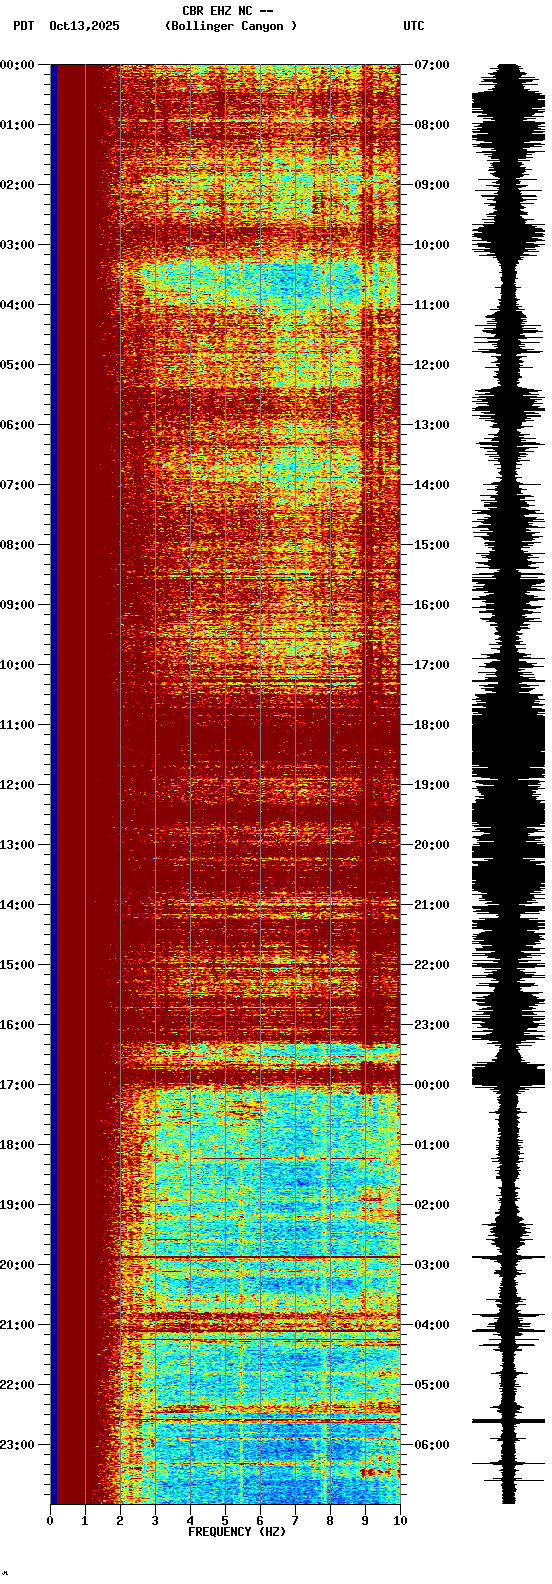Click the PDT time label "21:00"

17,1325
